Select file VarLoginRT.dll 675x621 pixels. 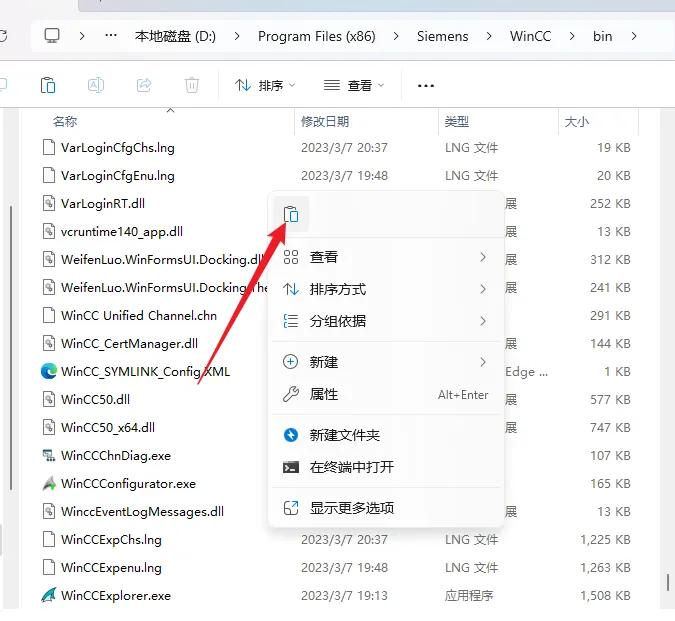pyautogui.click(x=103, y=204)
